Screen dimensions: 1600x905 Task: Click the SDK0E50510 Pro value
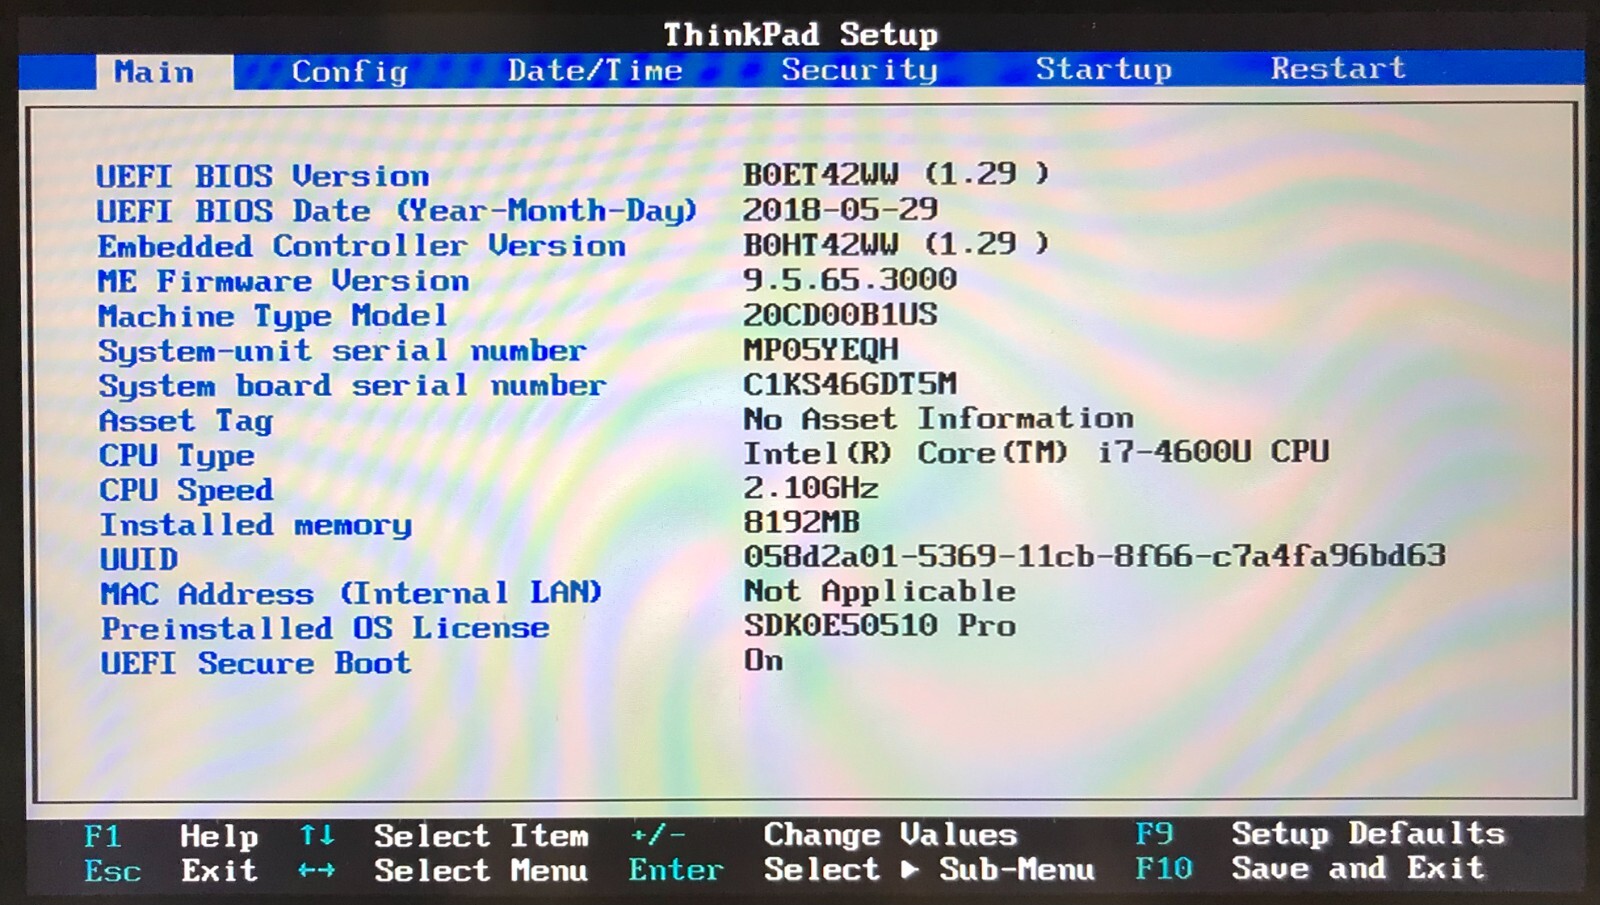879,625
